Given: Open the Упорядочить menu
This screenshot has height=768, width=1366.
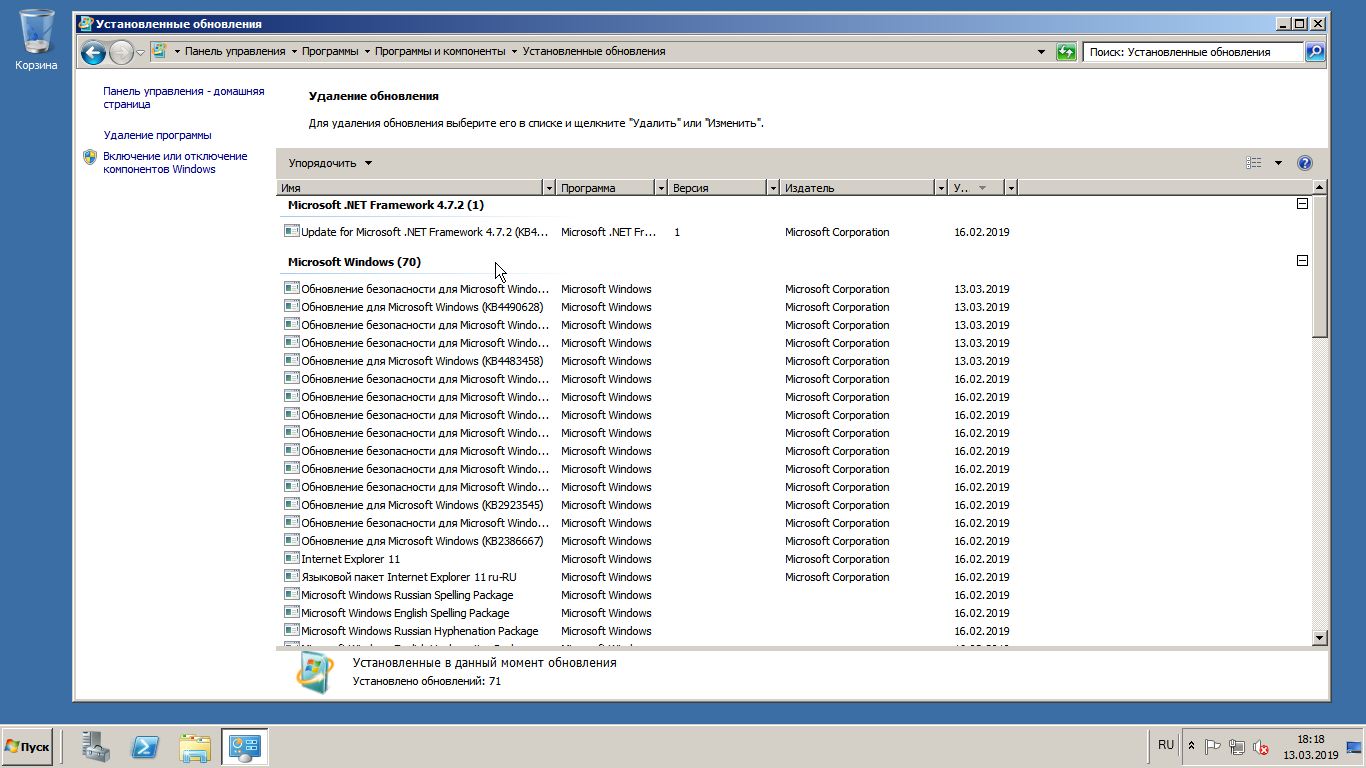Looking at the screenshot, I should coord(330,163).
